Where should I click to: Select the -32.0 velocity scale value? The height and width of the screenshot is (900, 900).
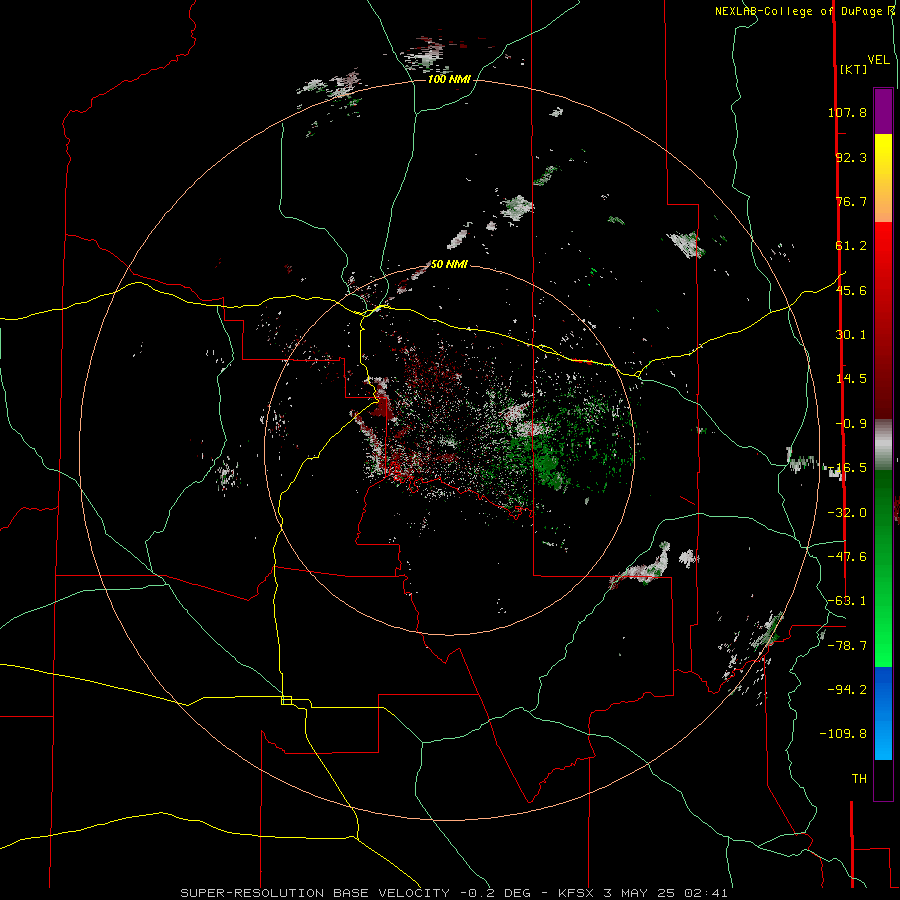click(x=847, y=513)
